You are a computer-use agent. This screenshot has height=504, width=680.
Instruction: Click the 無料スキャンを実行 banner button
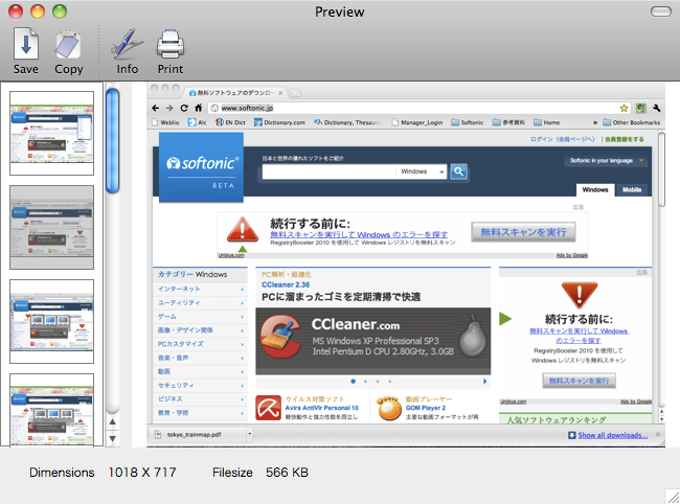pyautogui.click(x=523, y=232)
